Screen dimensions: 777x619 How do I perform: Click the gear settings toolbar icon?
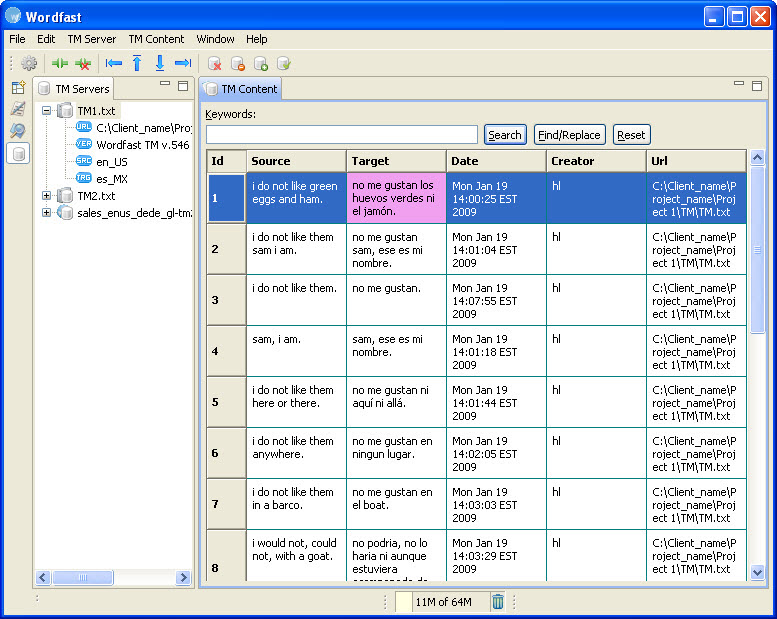point(29,63)
